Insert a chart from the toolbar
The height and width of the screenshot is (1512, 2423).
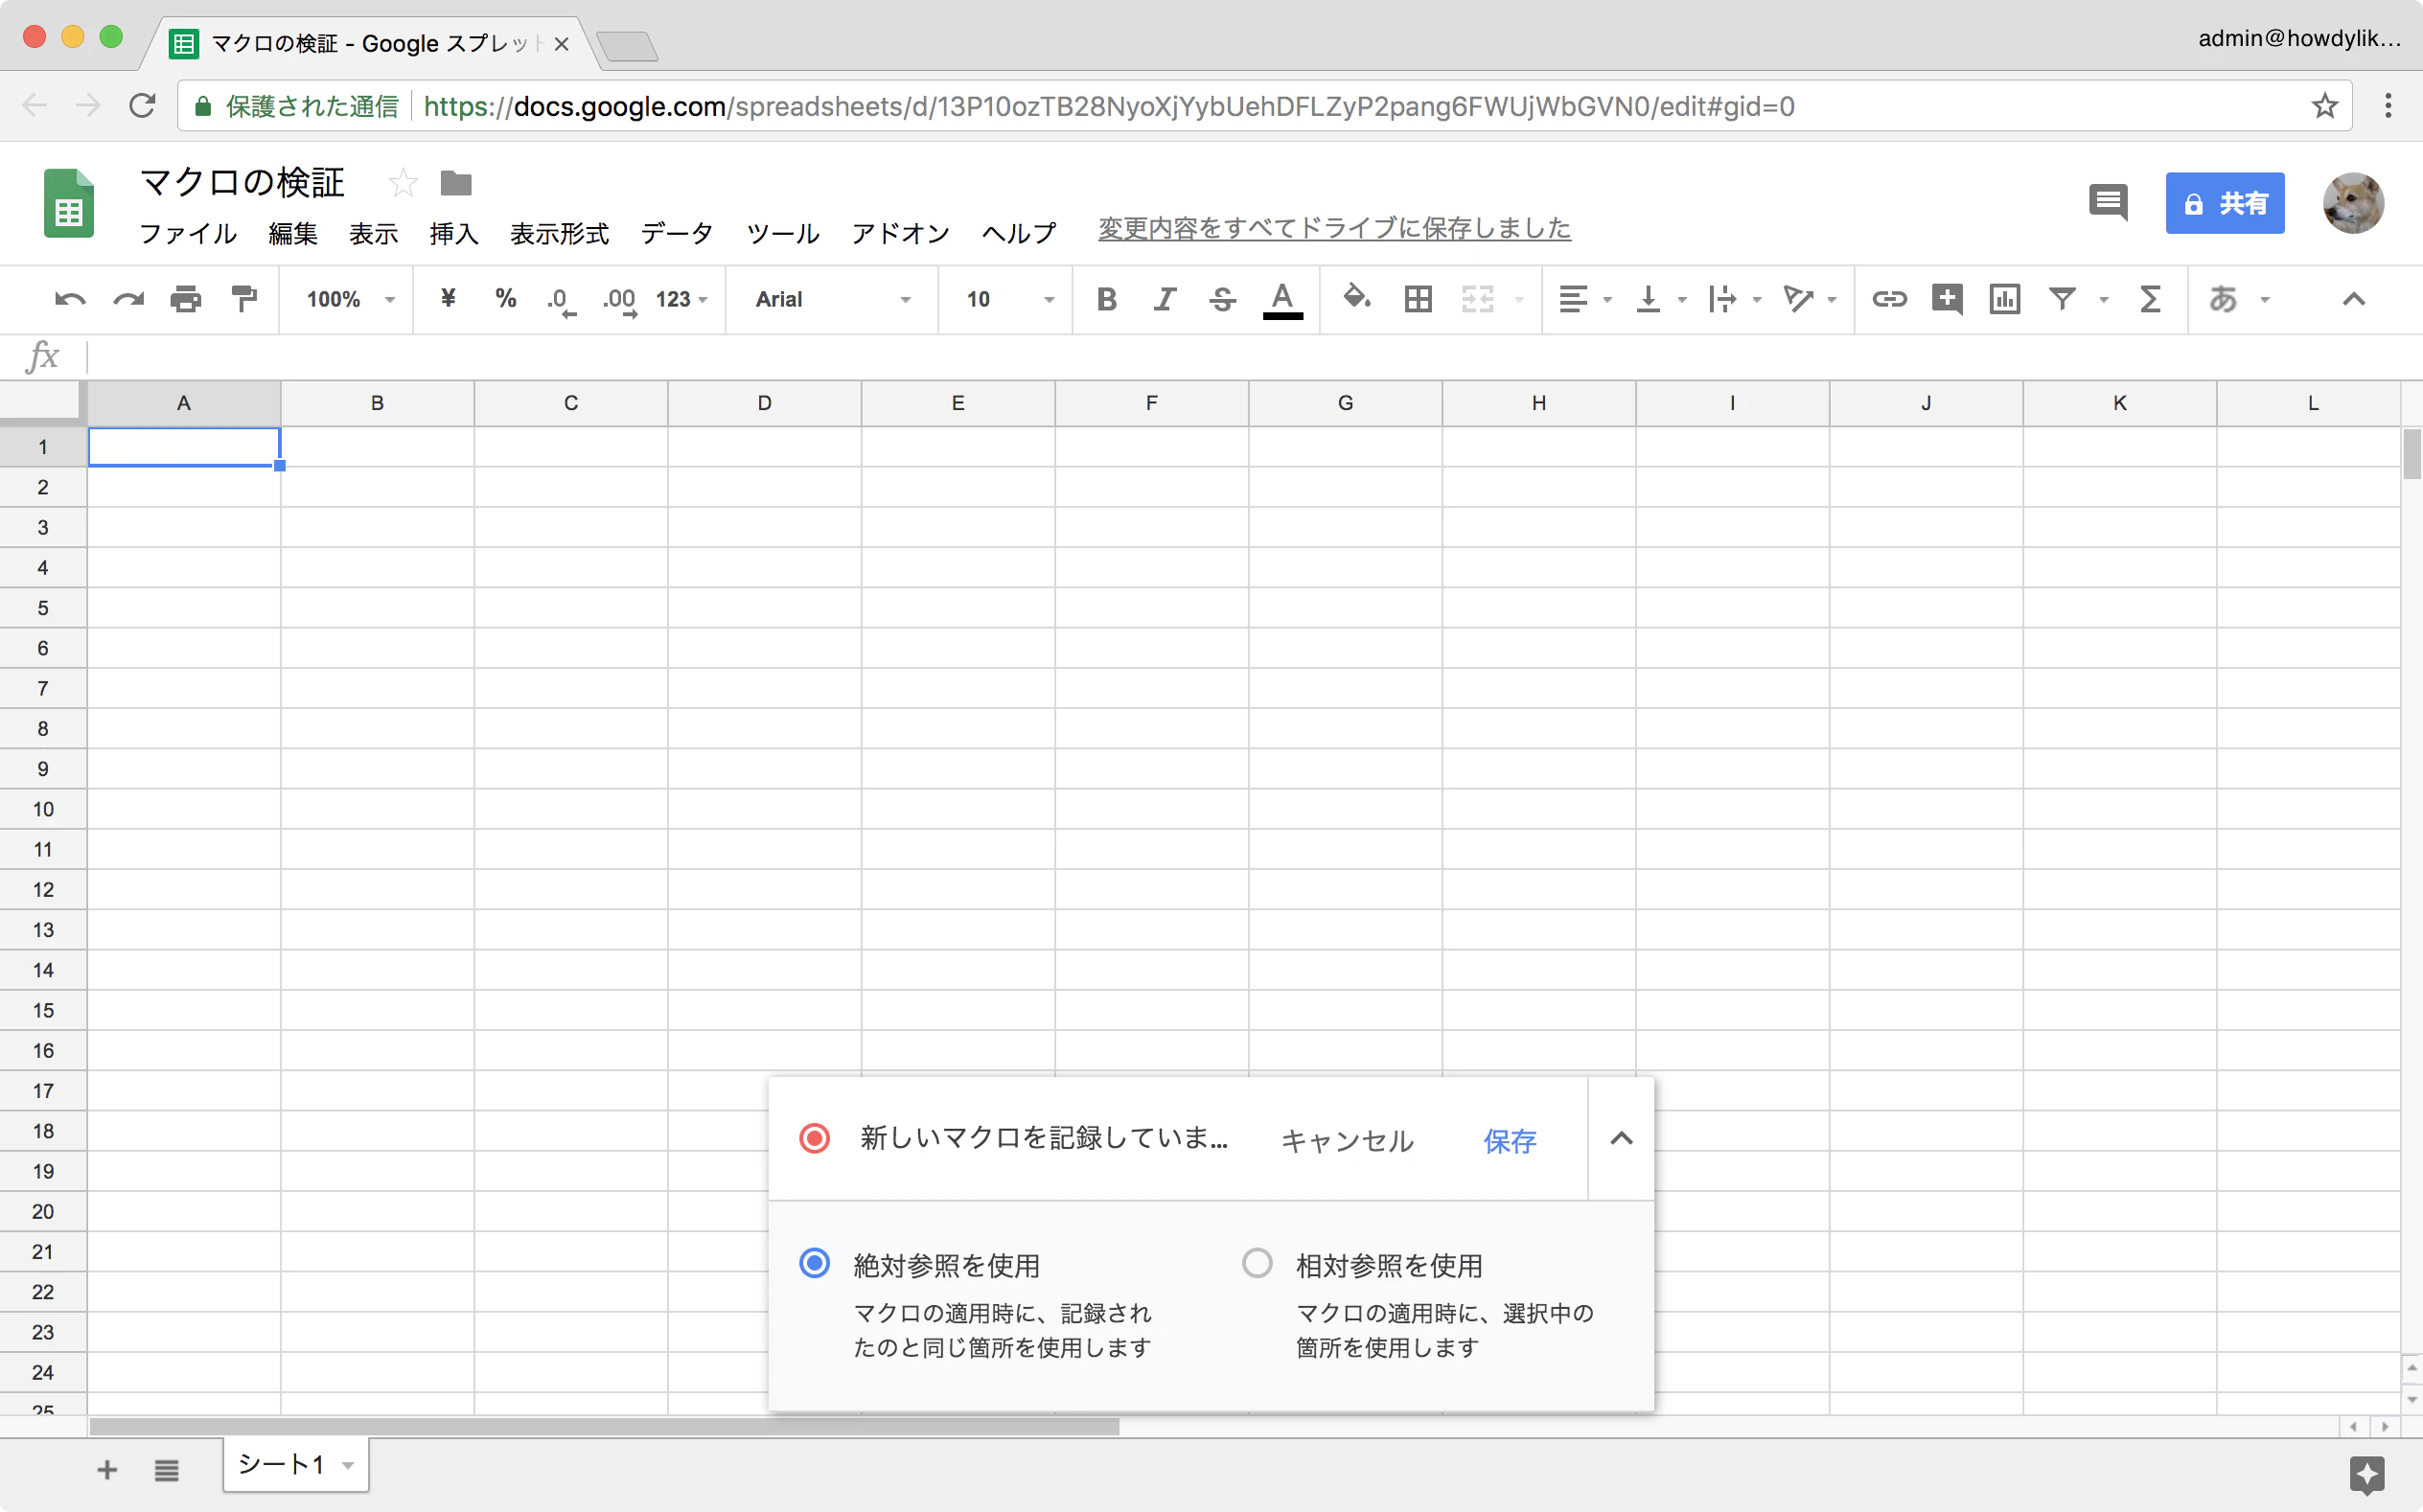[x=2005, y=299]
